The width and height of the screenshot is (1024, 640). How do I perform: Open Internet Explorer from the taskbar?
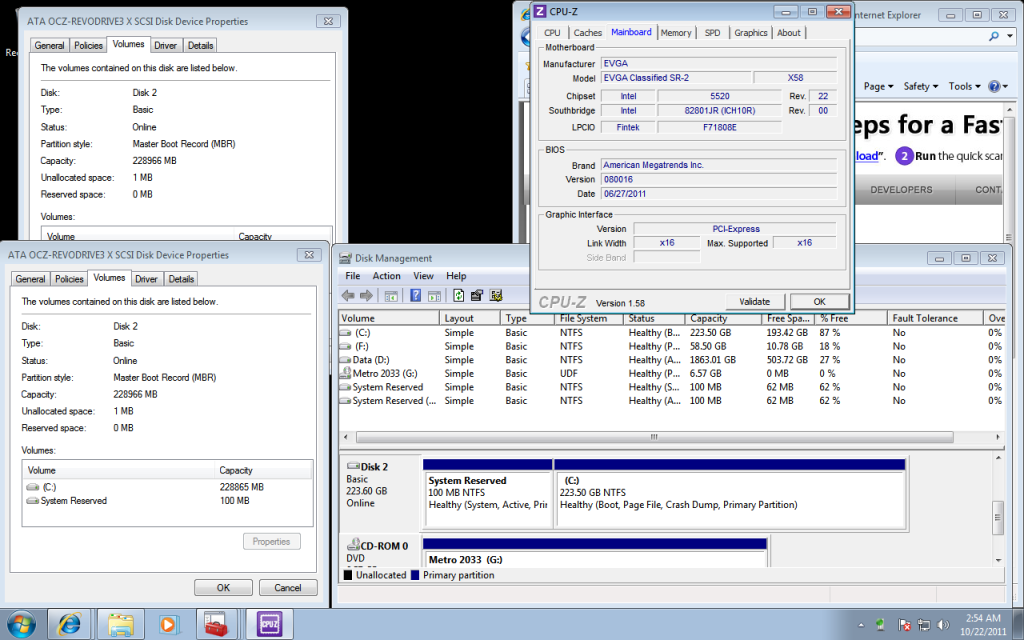[70, 624]
